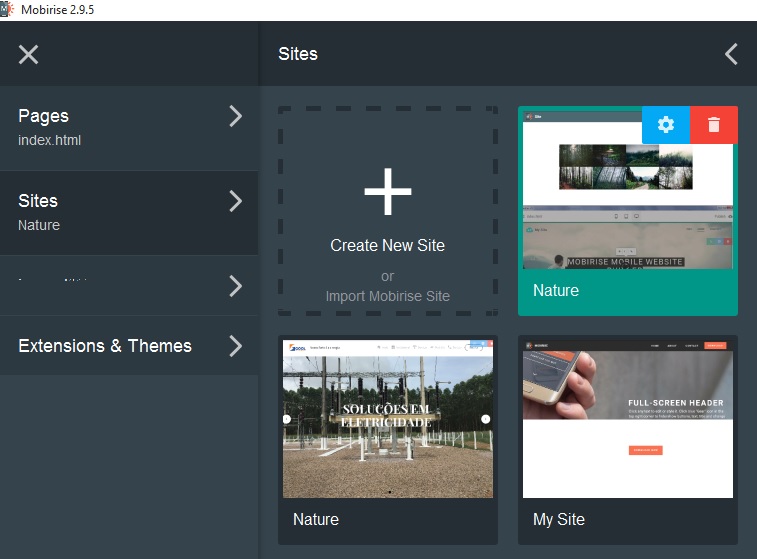
Task: Click the Mobirise app icon in title bar
Action: pyautogui.click(x=9, y=10)
